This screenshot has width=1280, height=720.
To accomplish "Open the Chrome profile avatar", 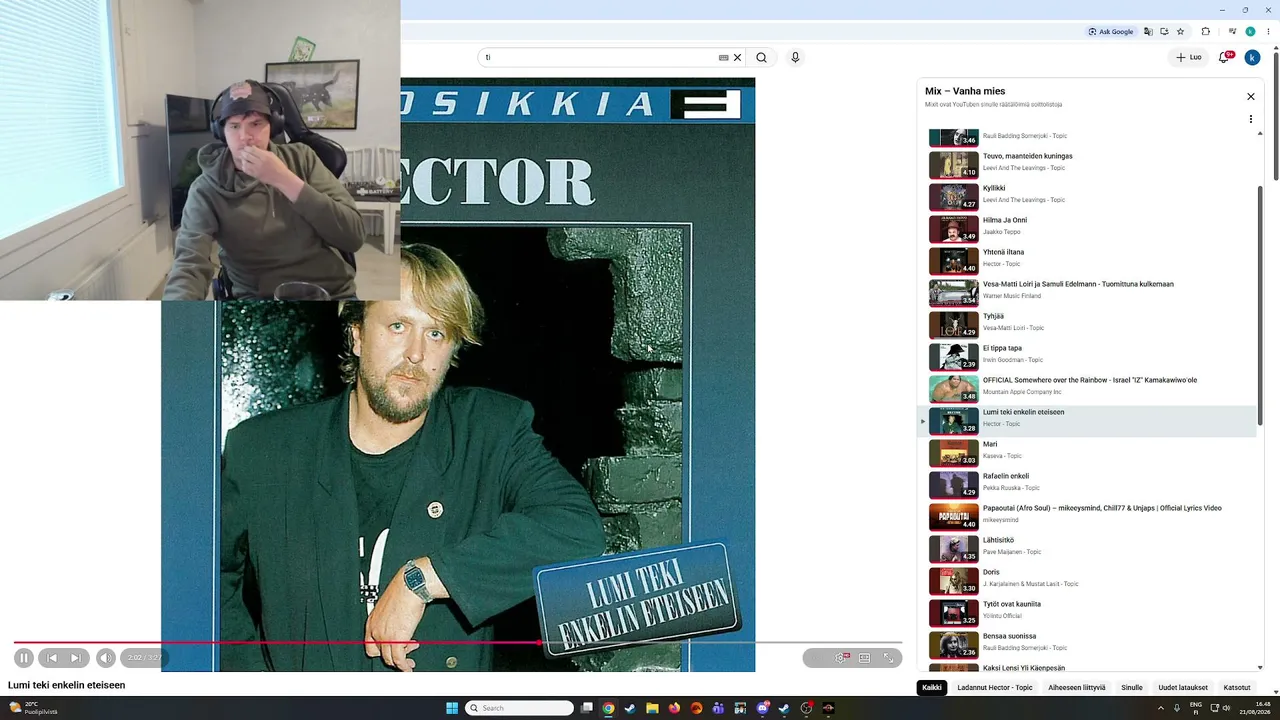I will click(x=1250, y=31).
